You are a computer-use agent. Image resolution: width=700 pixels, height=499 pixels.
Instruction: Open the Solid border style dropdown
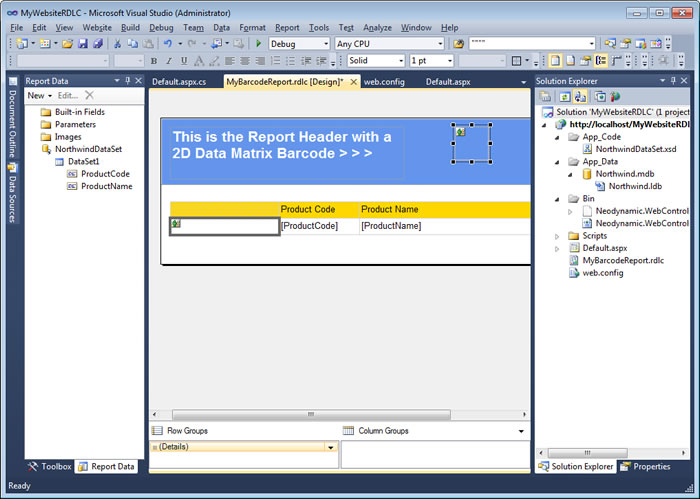coord(401,61)
